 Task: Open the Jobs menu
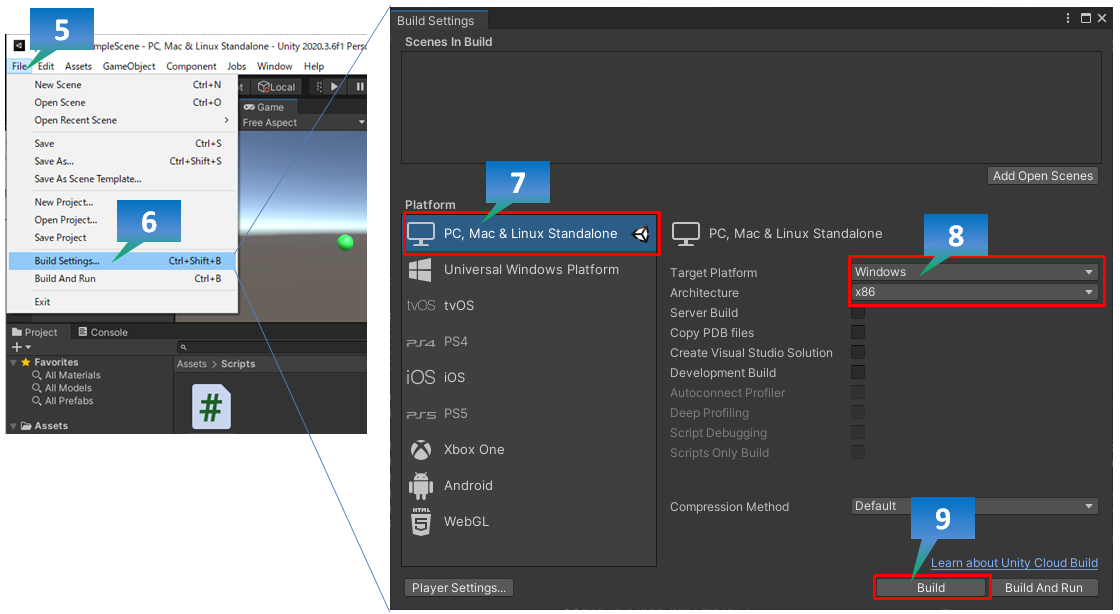tap(237, 66)
